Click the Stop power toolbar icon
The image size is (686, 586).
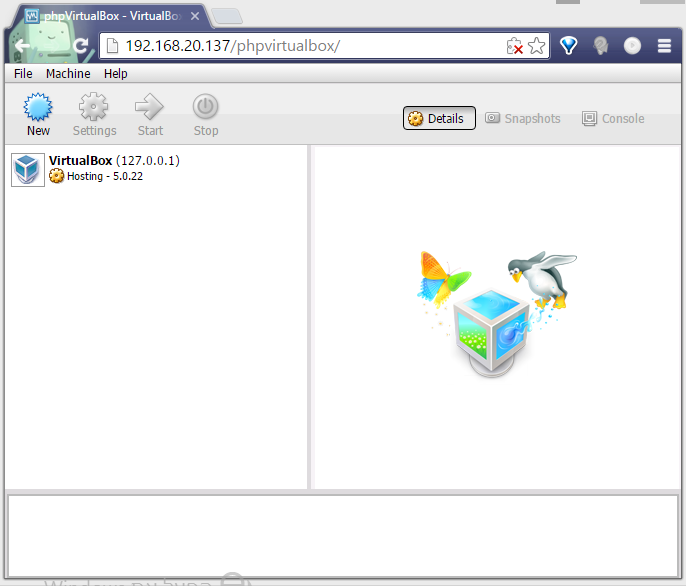tap(206, 106)
